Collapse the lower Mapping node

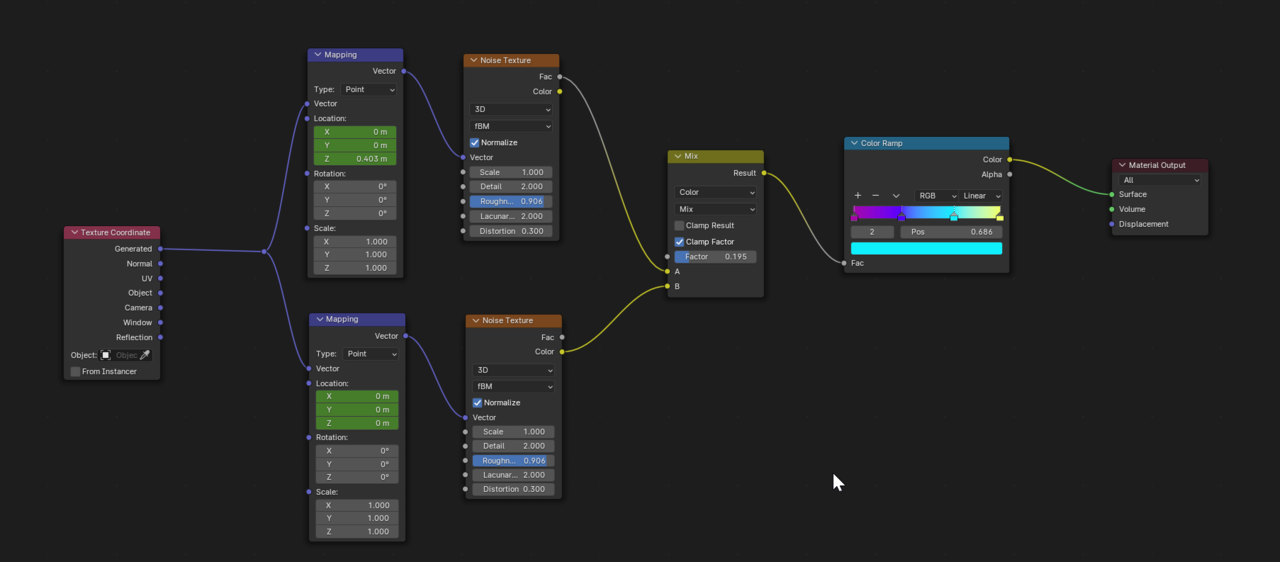coord(319,319)
